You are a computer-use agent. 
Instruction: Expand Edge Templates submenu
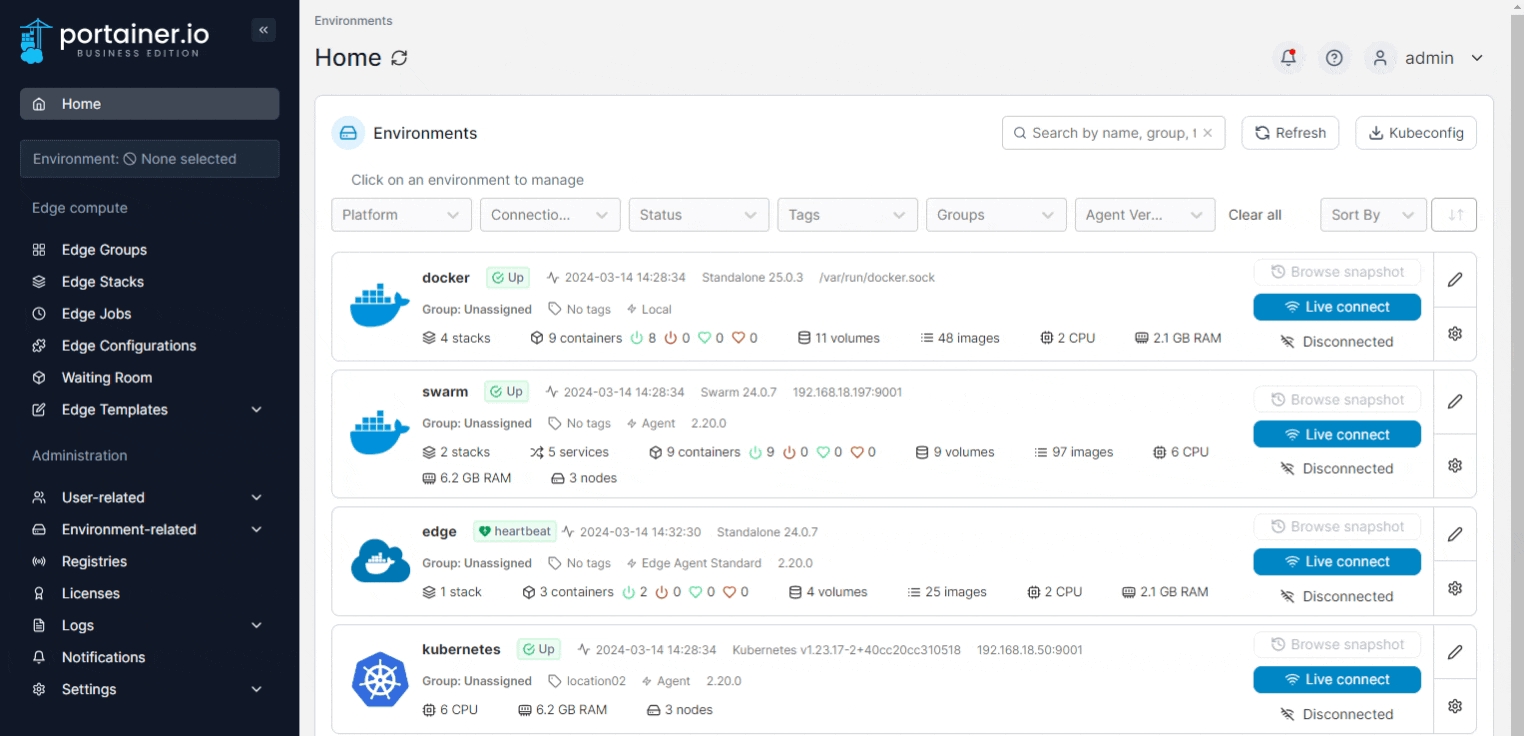[256, 410]
